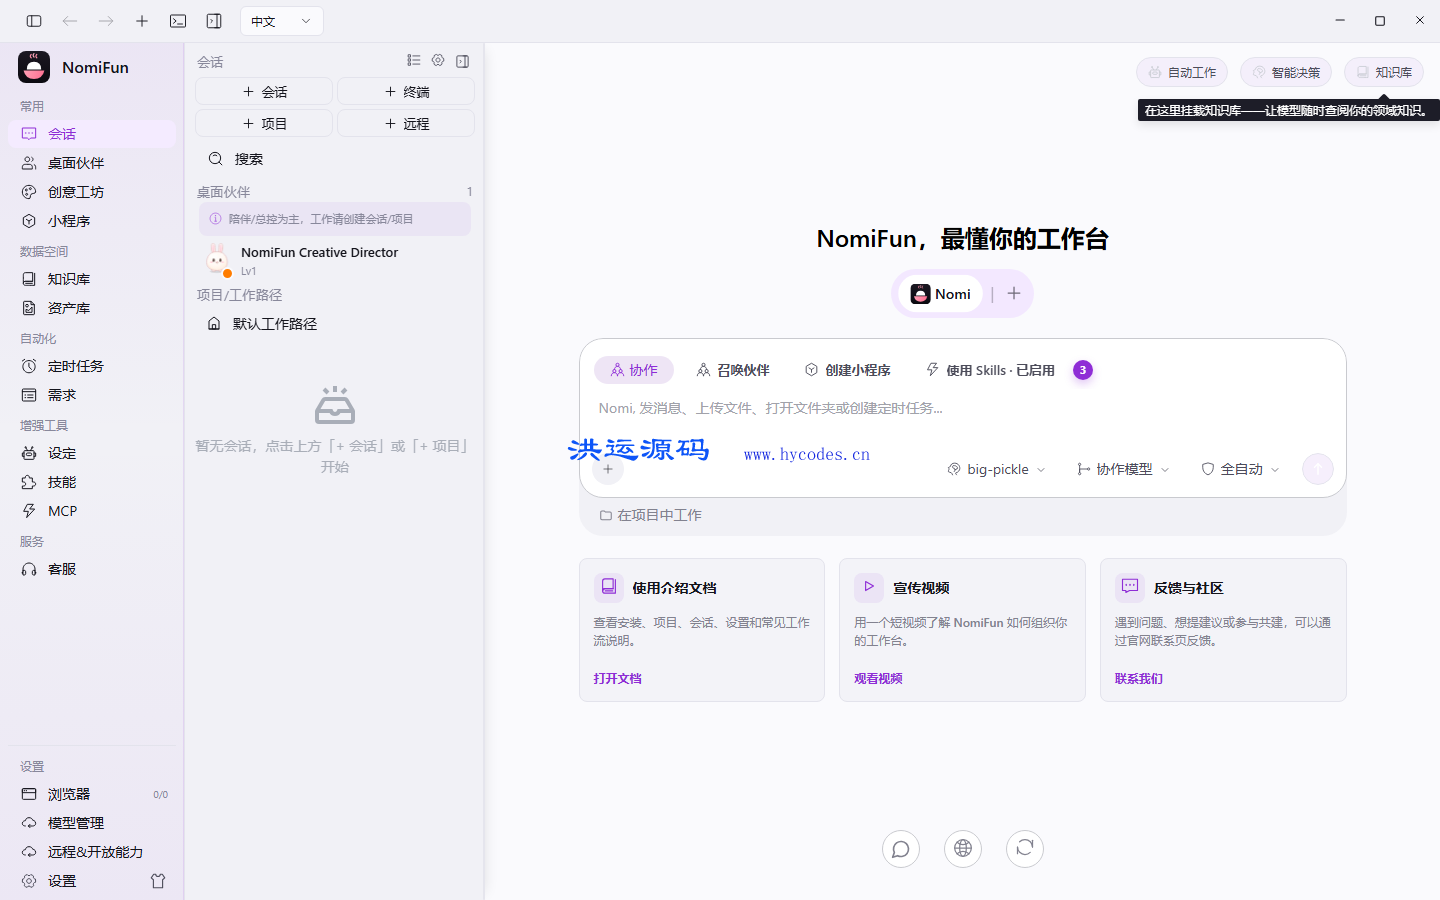Viewport: 1440px width, 900px height.
Task: Open the 中文 language dropdown
Action: click(x=282, y=21)
